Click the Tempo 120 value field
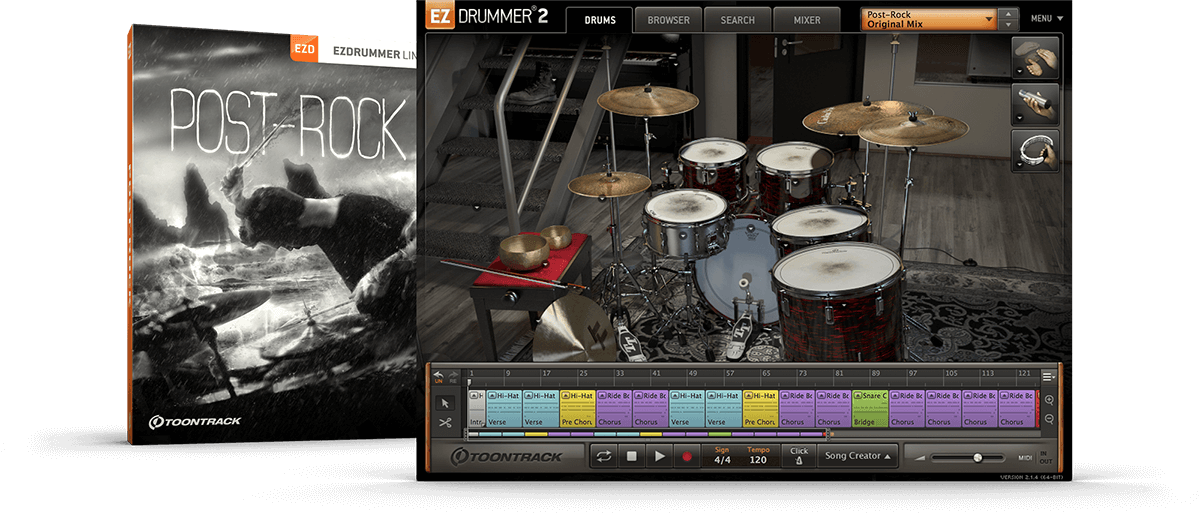Screen dimensions: 1200x517 758,456
